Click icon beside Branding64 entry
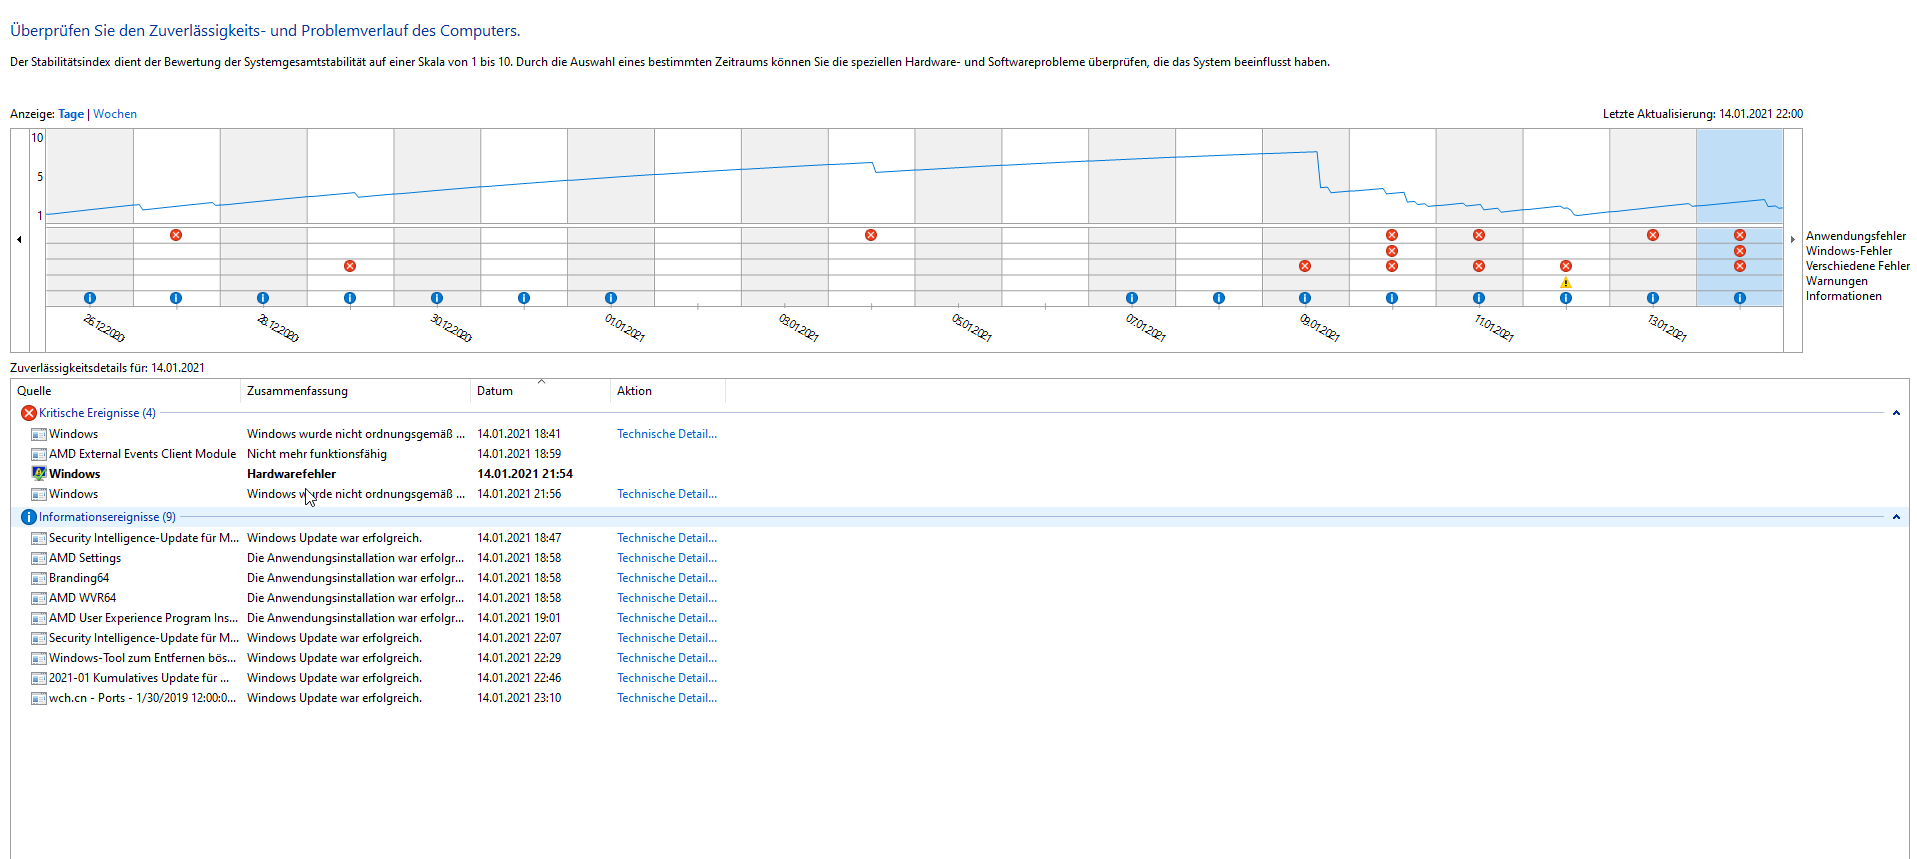1917x859 pixels. click(39, 578)
